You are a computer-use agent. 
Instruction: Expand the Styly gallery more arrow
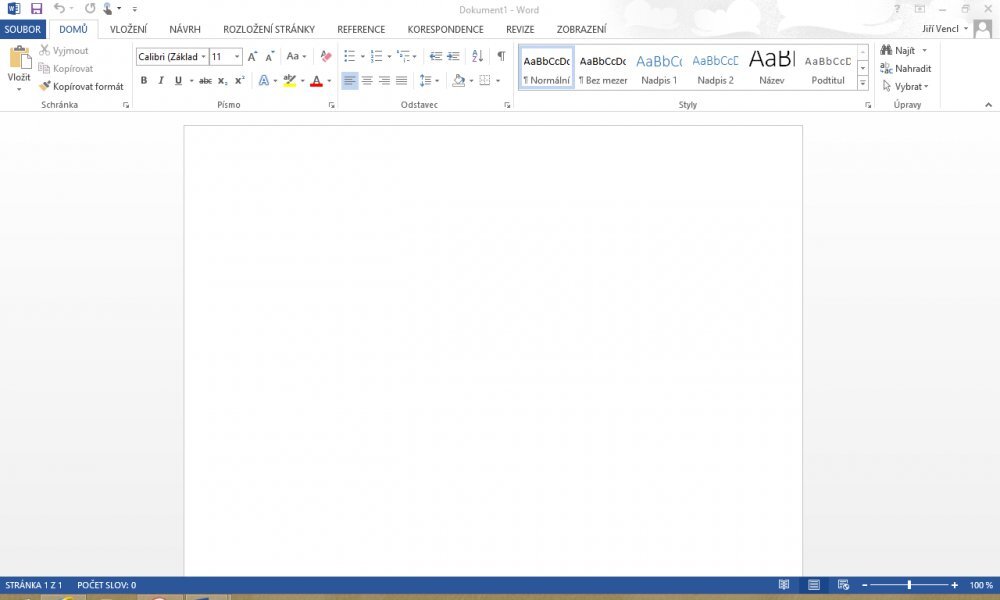point(863,83)
